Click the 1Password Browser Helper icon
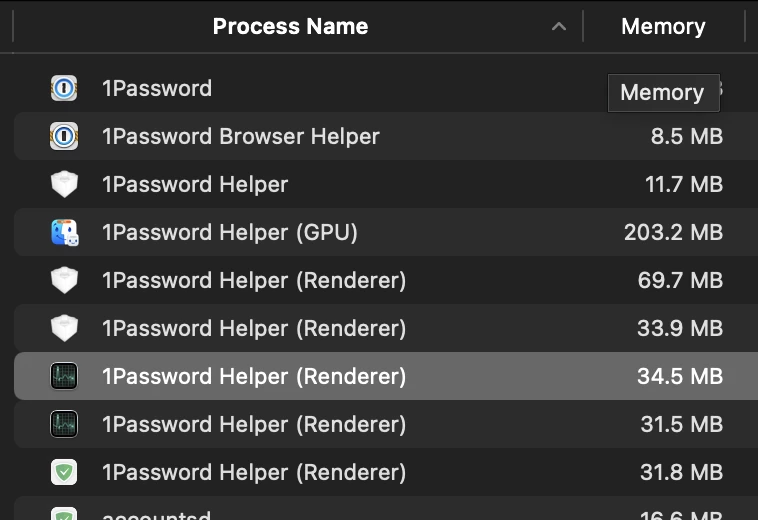 click(x=64, y=136)
